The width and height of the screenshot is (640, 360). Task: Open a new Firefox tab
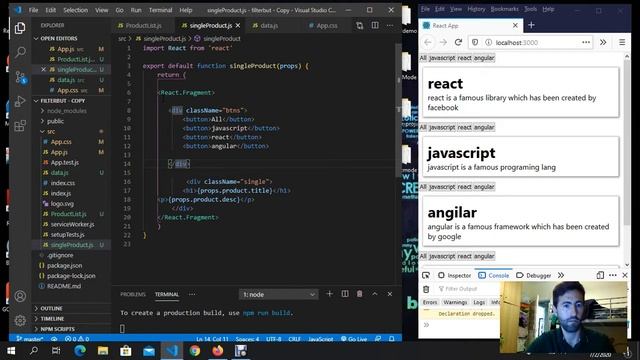[x=531, y=25]
